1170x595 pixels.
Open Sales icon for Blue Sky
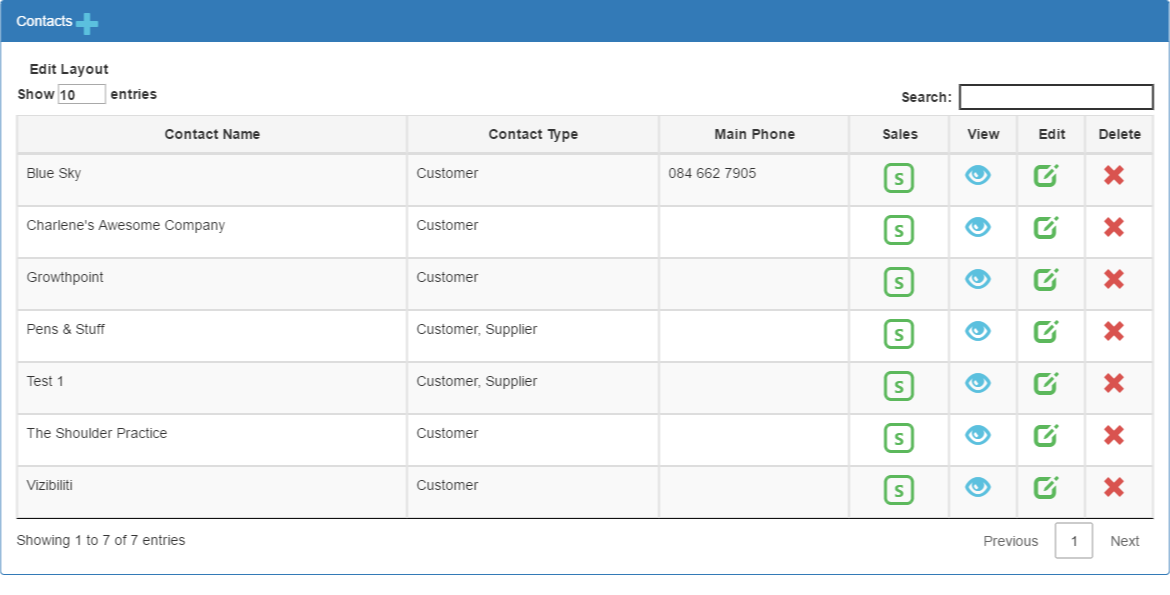[898, 178]
